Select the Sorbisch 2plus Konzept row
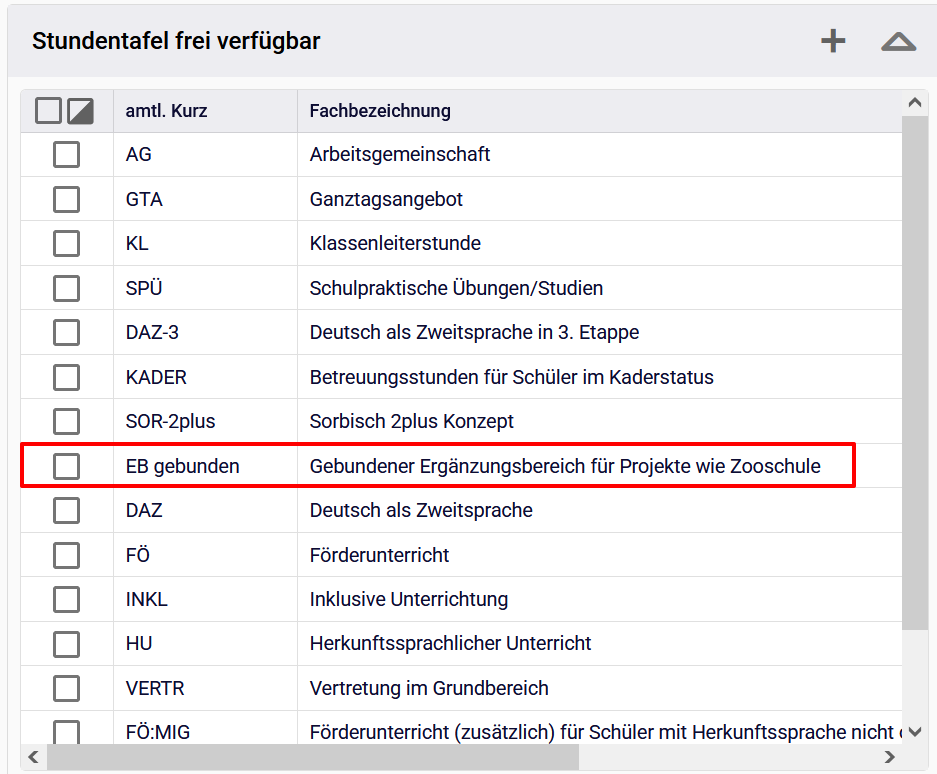Image resolution: width=937 pixels, height=774 pixels. [411, 422]
